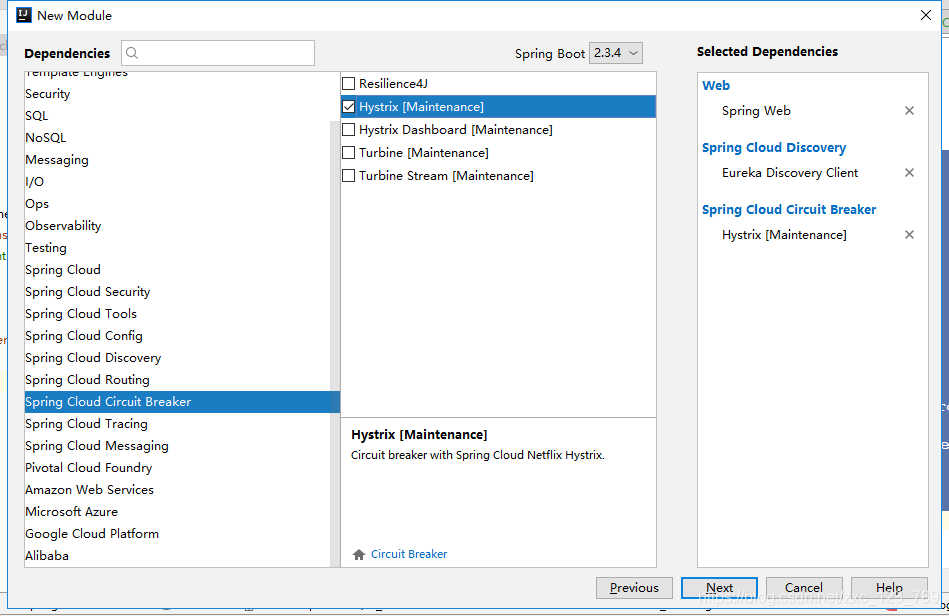Select Eureka Discovery Client in selected list
Image resolution: width=949 pixels, height=616 pixels.
pyautogui.click(x=790, y=173)
